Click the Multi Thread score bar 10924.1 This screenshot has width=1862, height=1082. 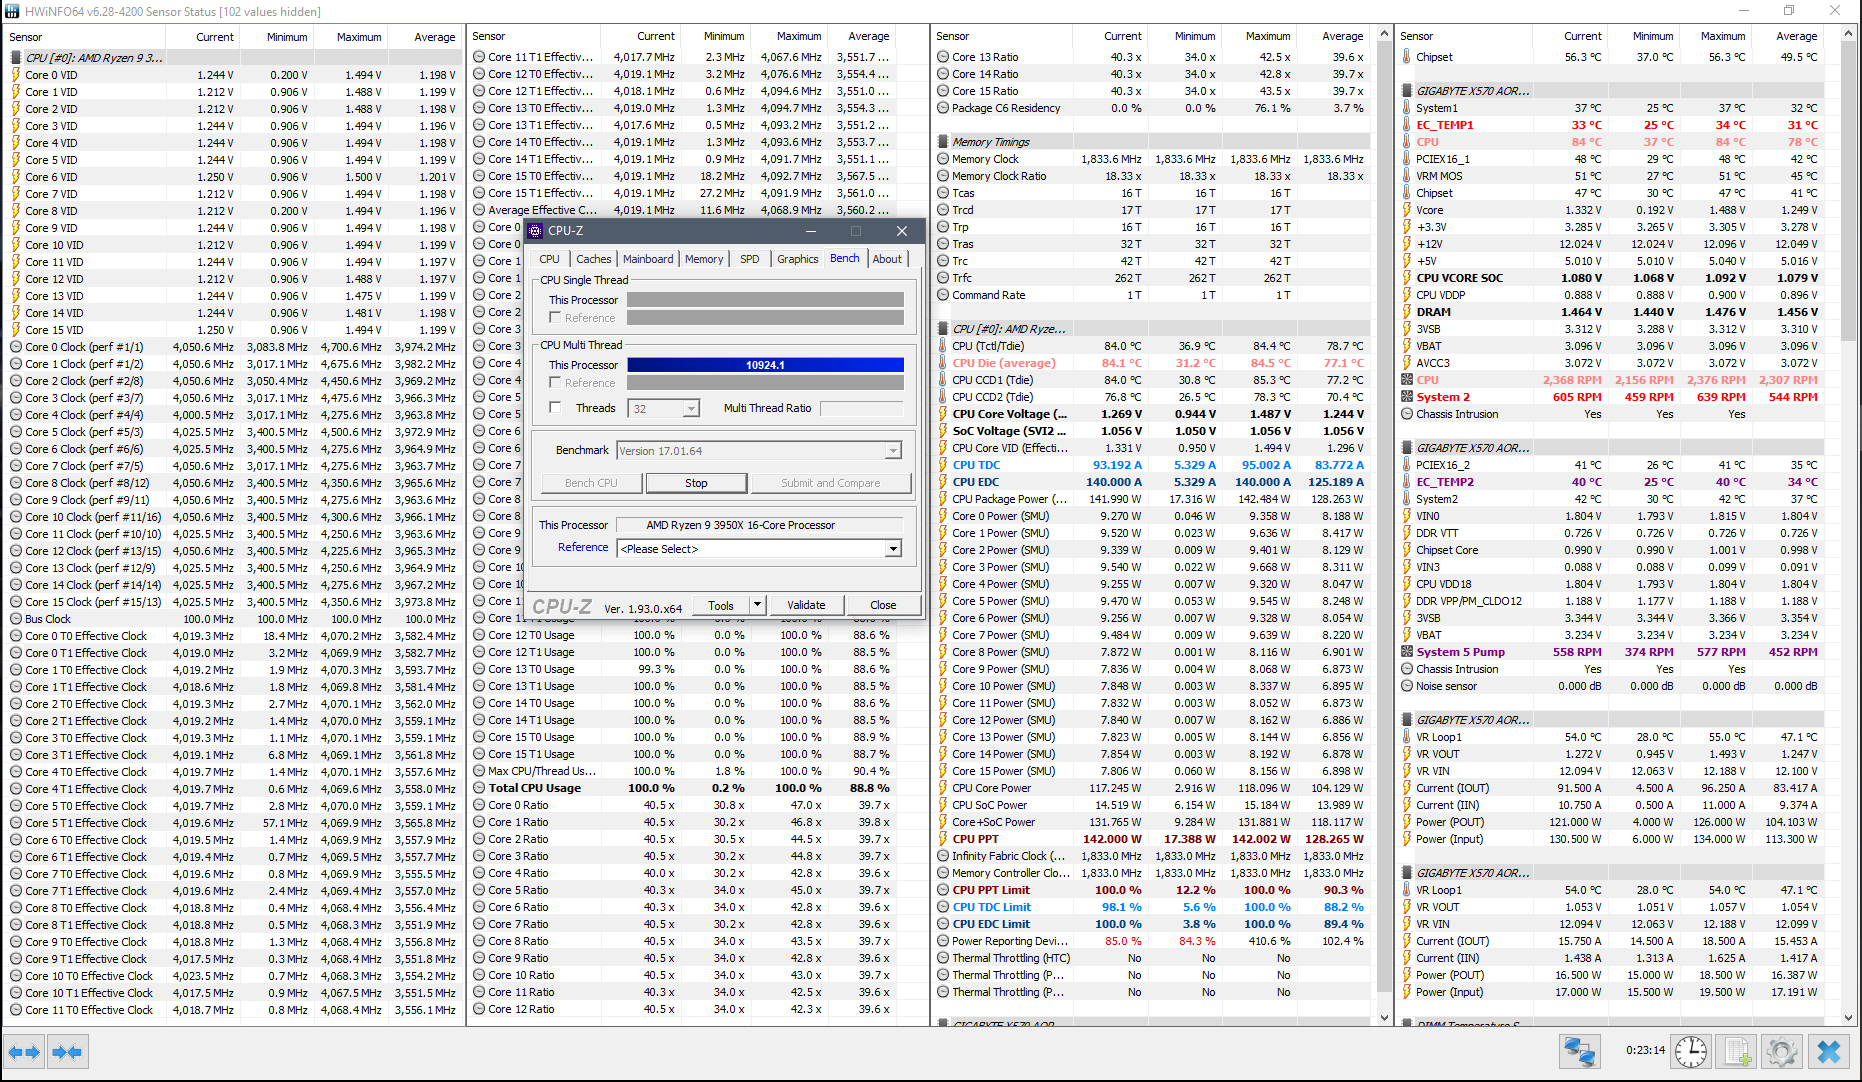pos(765,365)
